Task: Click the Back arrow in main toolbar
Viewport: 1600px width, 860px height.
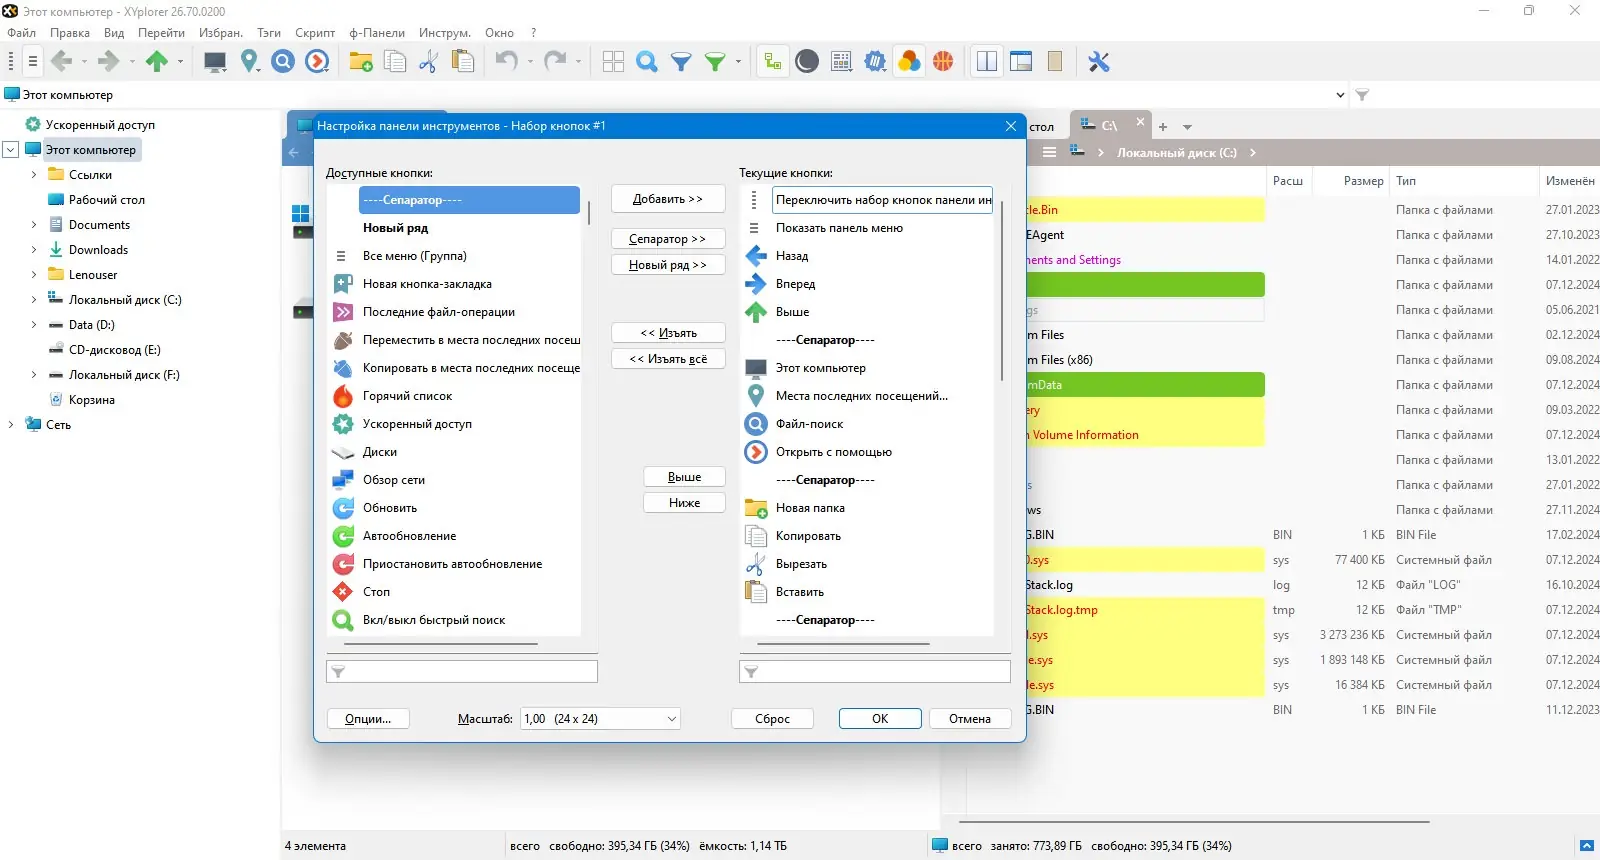Action: click(62, 62)
